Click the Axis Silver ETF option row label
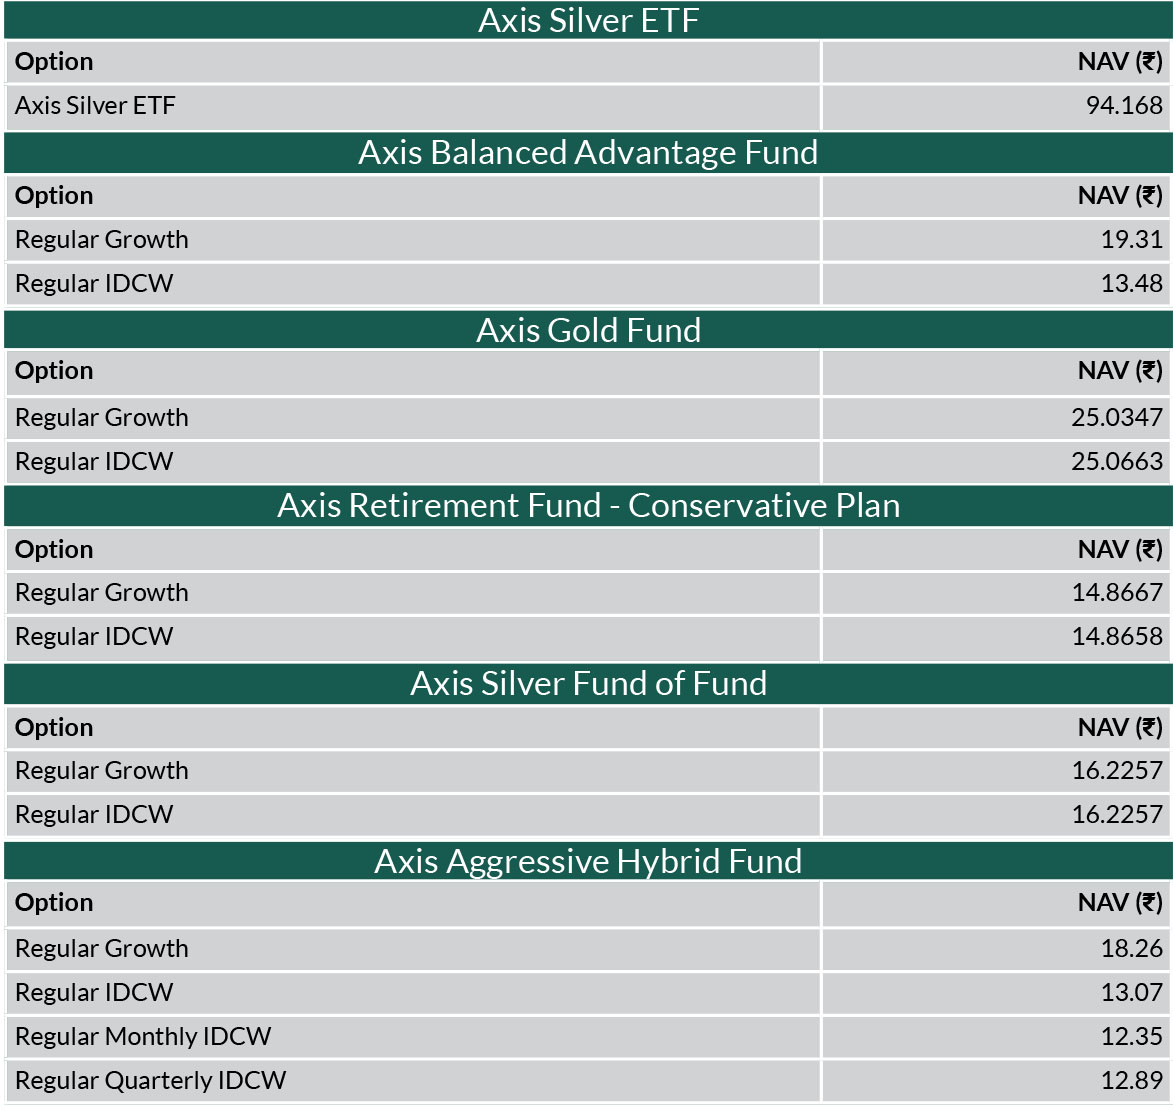 pyautogui.click(x=95, y=105)
